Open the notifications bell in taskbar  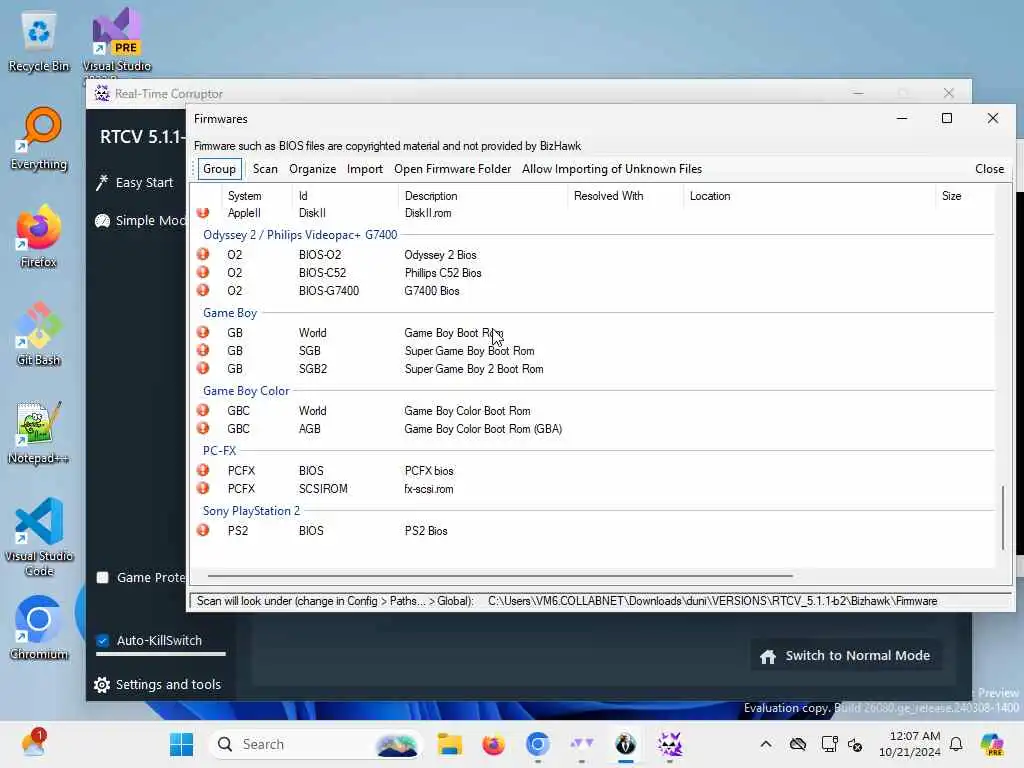[x=956, y=744]
